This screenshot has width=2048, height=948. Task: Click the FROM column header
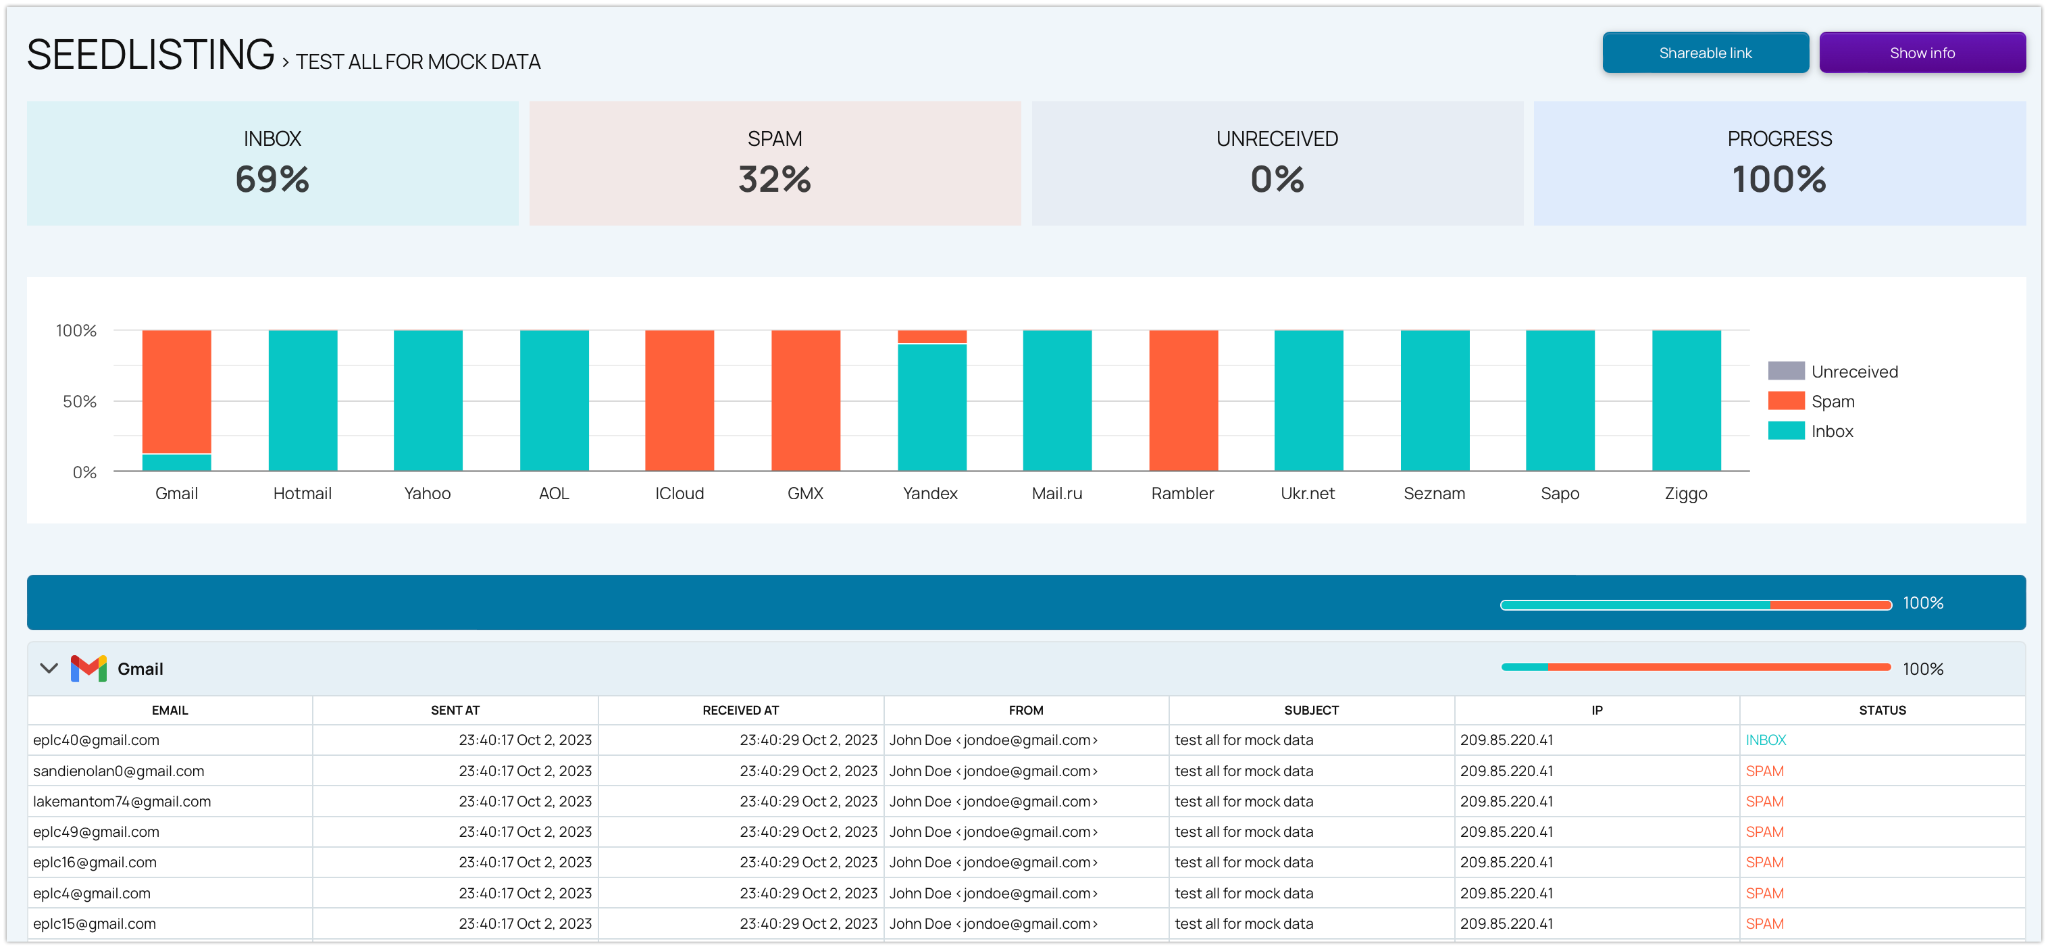pyautogui.click(x=1026, y=710)
